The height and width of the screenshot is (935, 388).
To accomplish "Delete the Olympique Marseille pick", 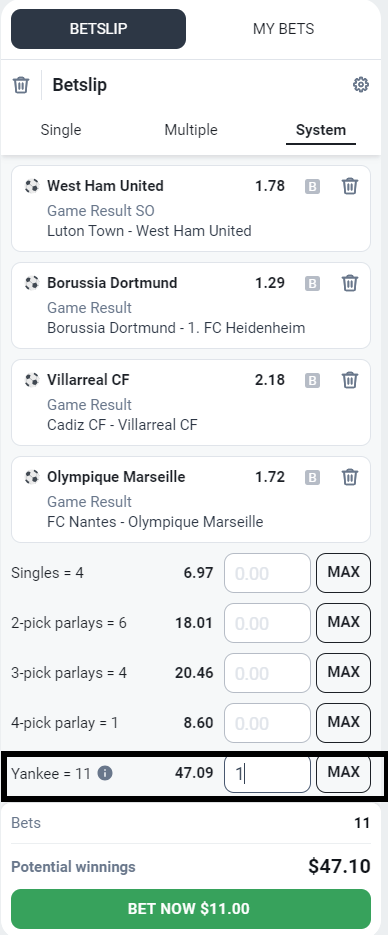I will coord(350,477).
